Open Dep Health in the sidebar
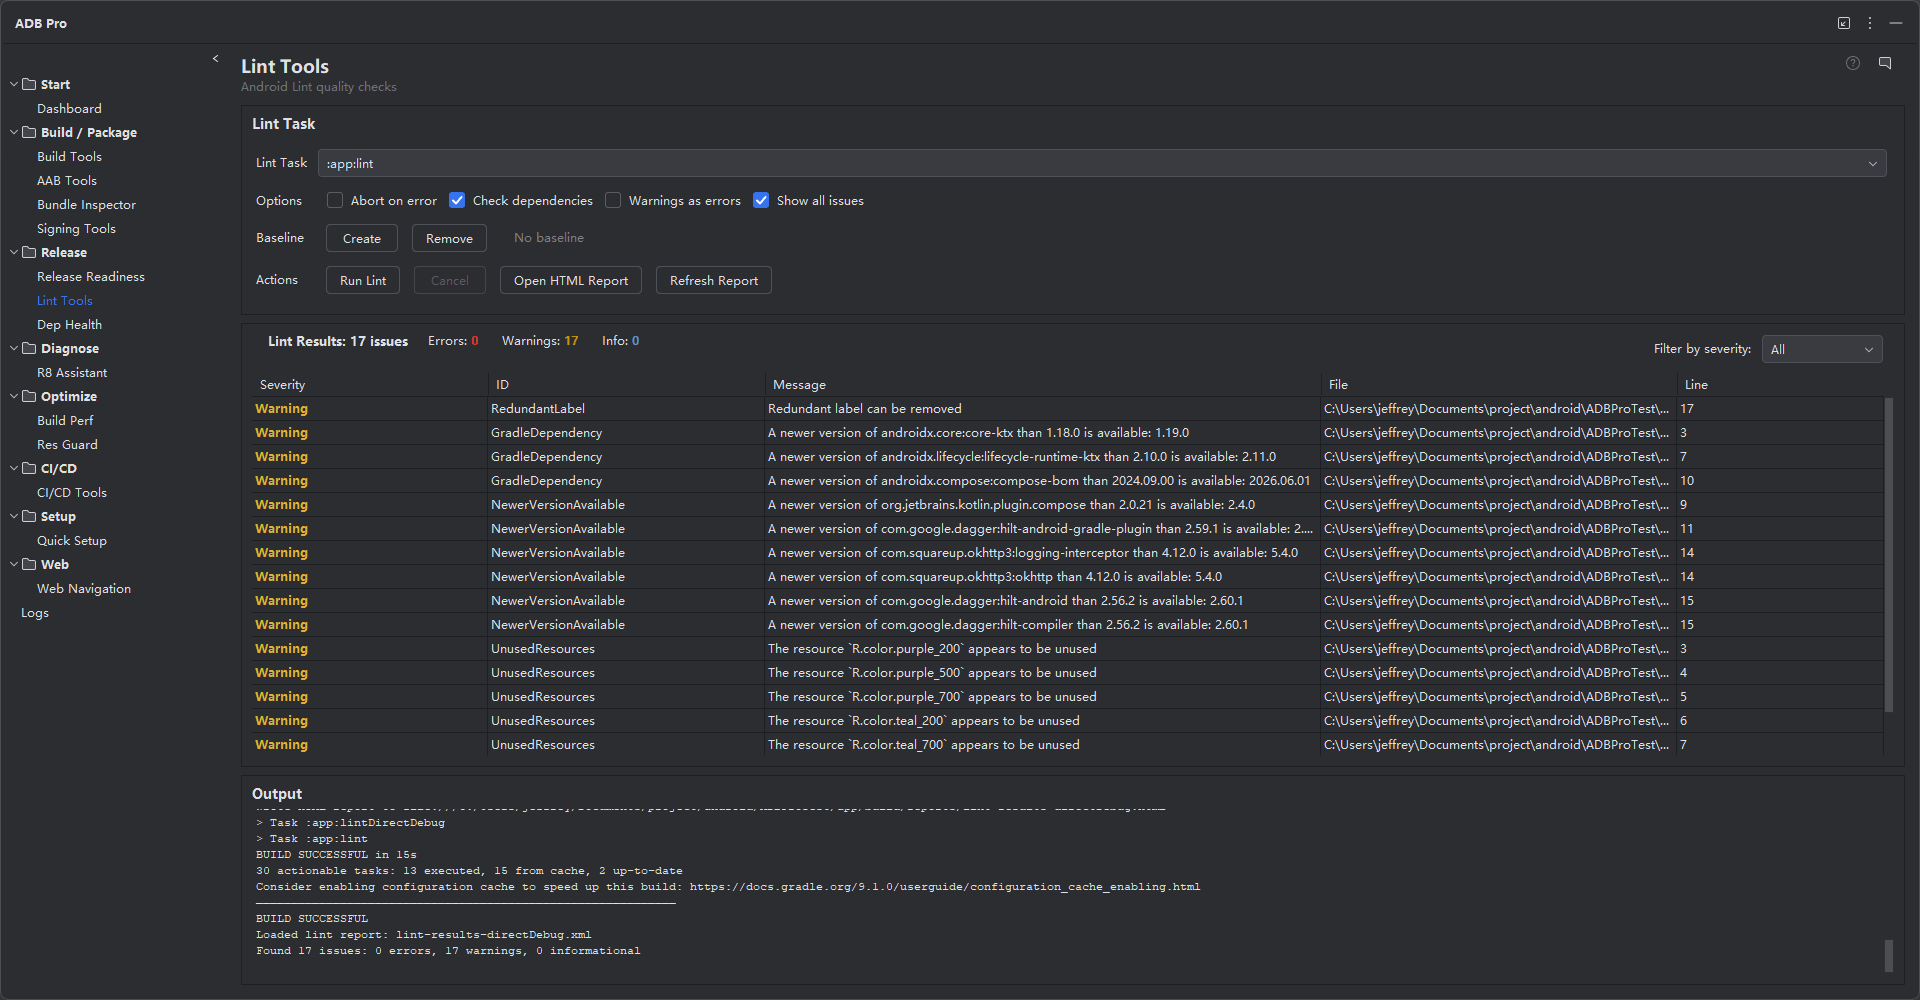1920x1000 pixels. click(x=69, y=324)
